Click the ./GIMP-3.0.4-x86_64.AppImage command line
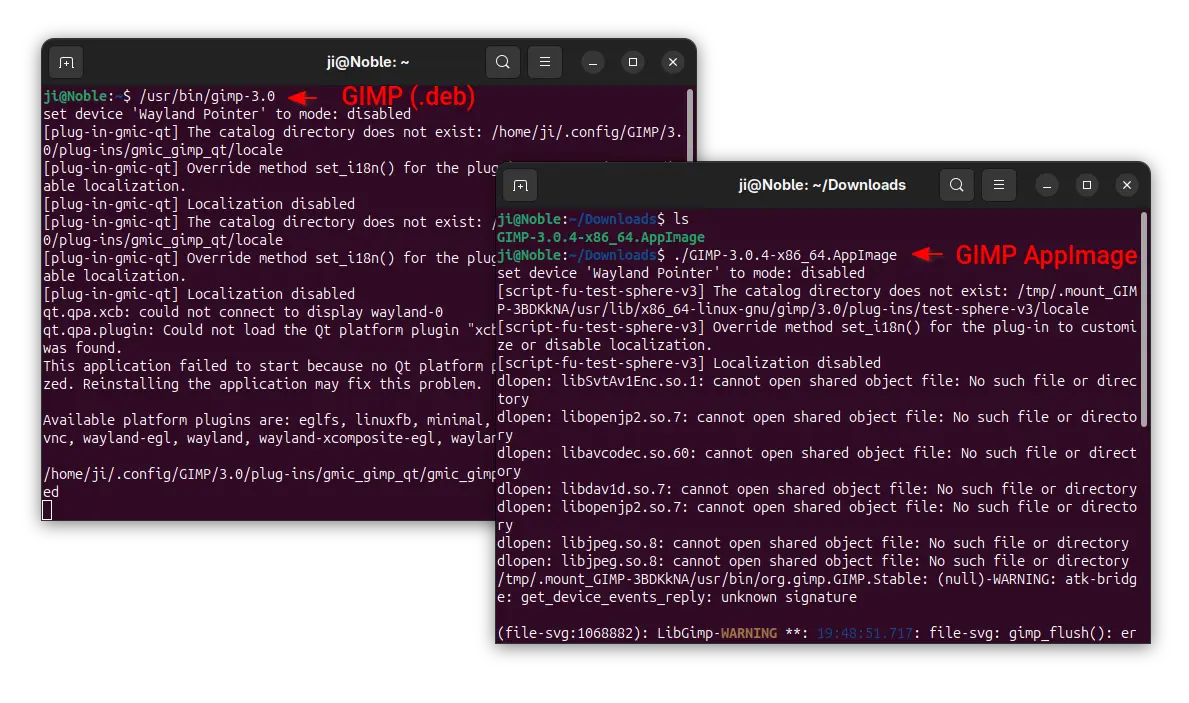The image size is (1189, 703). pyautogui.click(x=785, y=256)
